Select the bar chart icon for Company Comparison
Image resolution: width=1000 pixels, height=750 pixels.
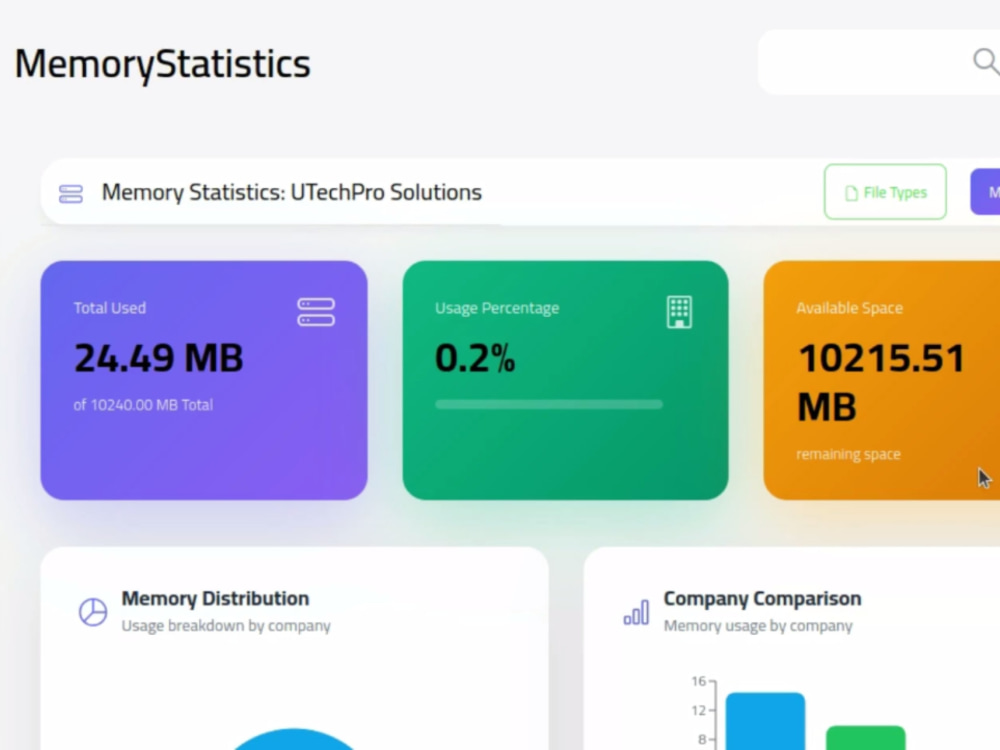point(636,612)
